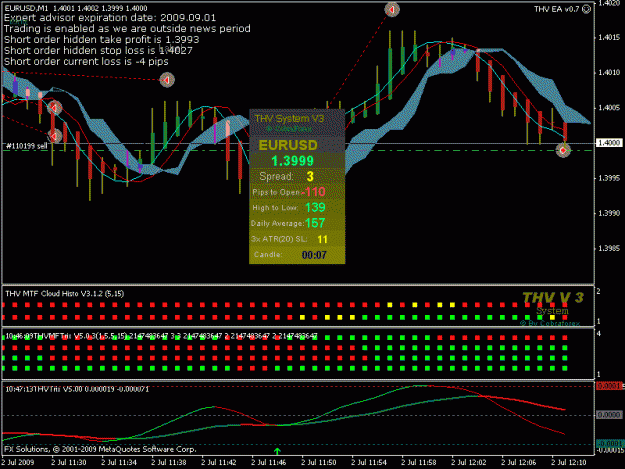Click the arrow marker directly above the #110199 sell label
625x469 pixels.
pos(55,136)
